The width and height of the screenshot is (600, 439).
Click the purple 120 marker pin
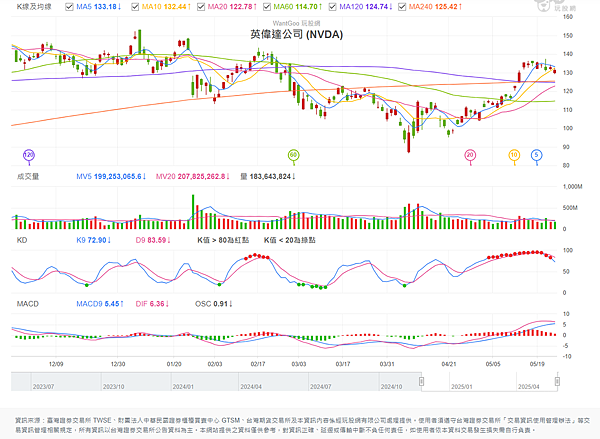pyautogui.click(x=29, y=156)
